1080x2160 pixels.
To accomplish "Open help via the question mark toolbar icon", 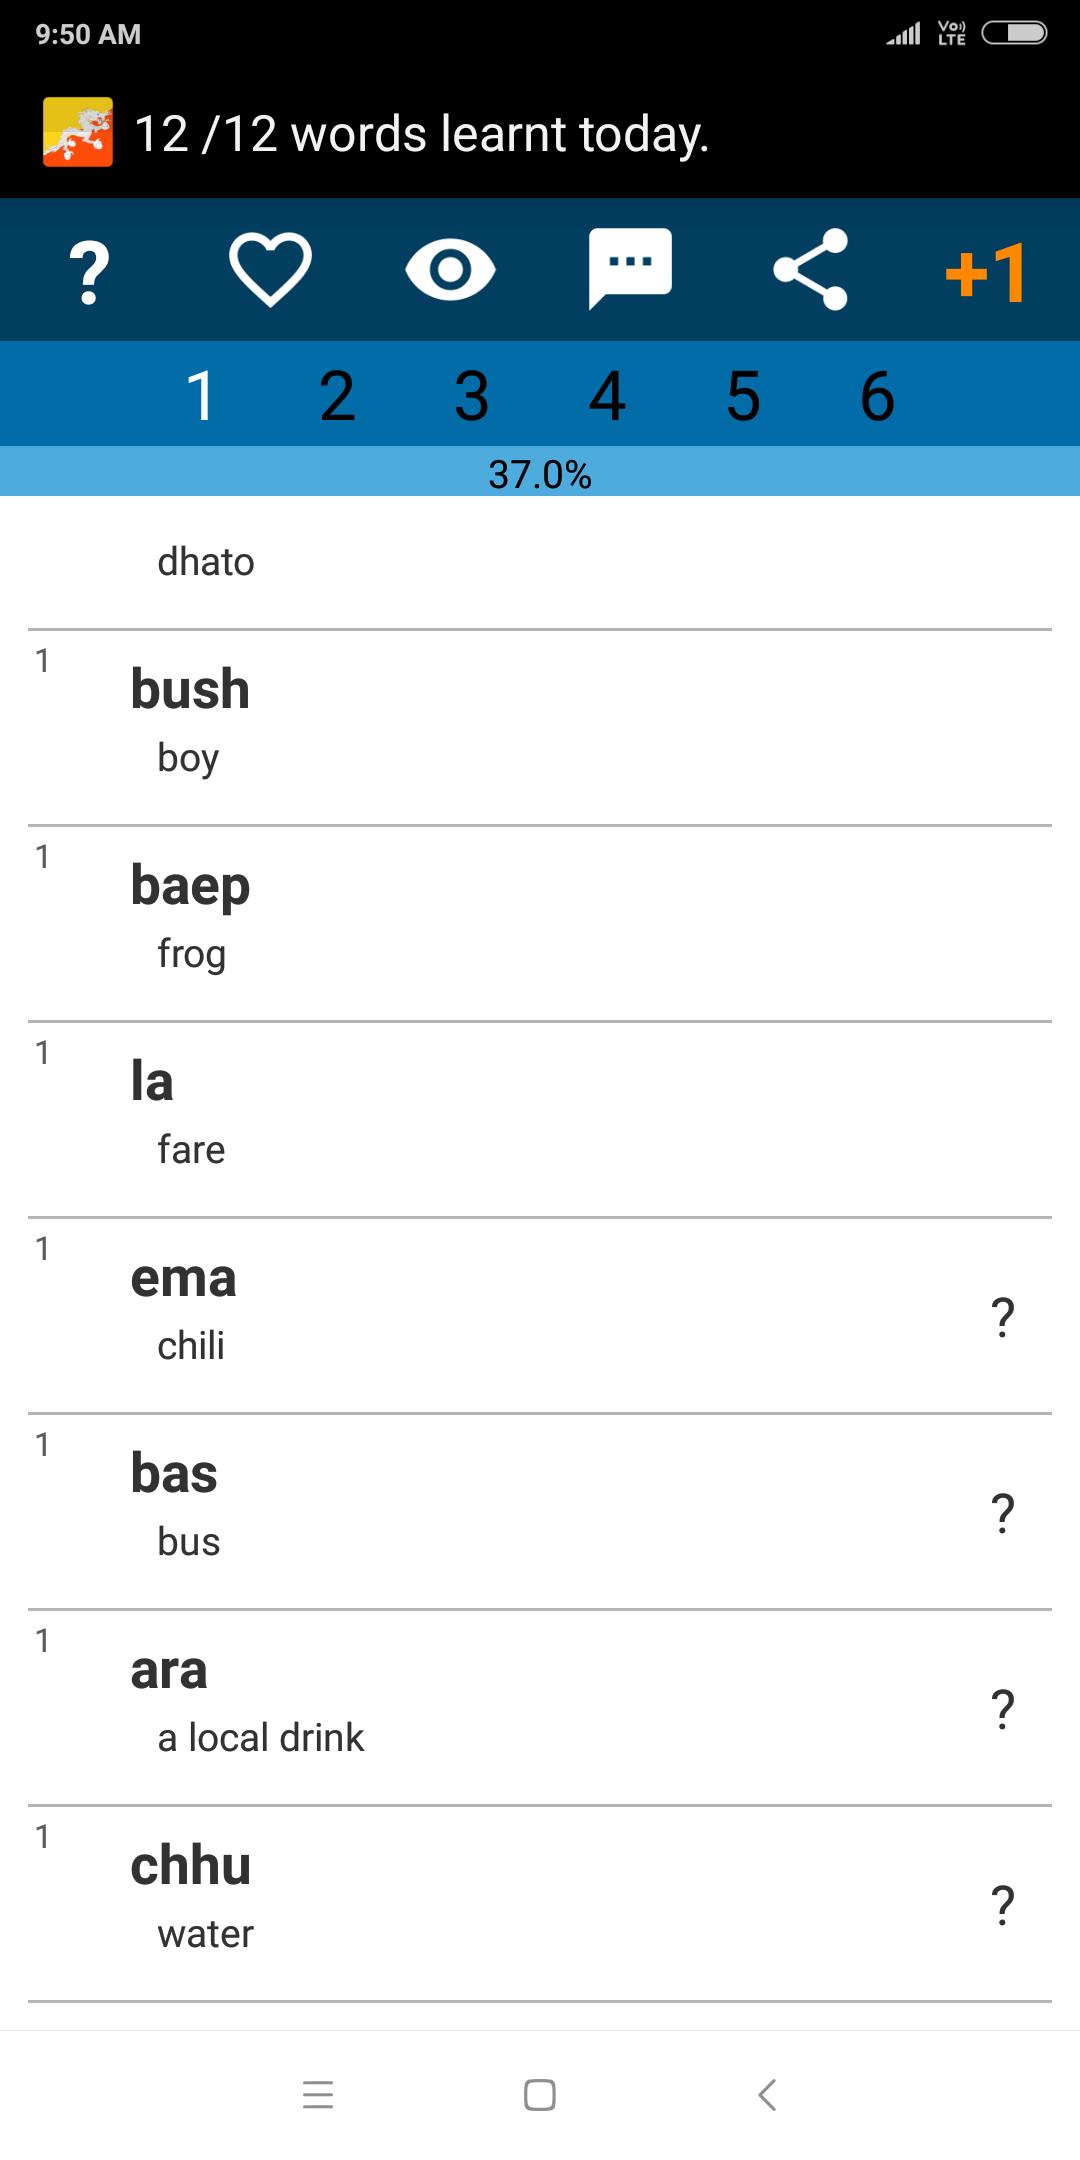I will click(x=90, y=271).
